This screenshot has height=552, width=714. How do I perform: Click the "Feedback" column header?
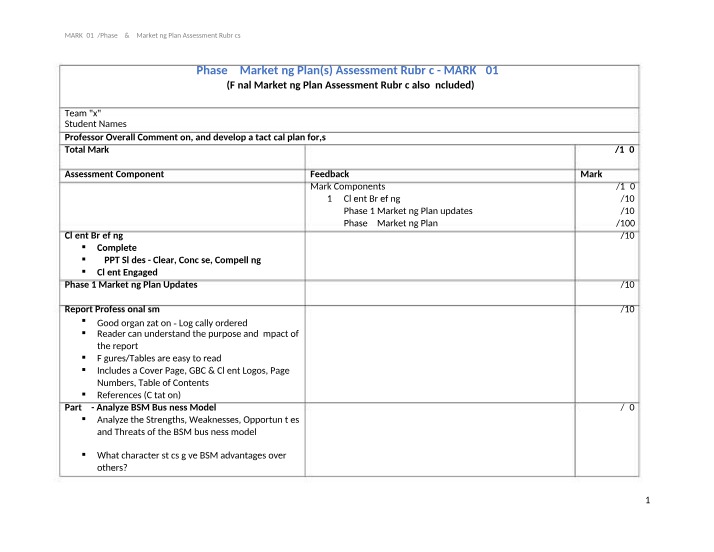coord(330,174)
